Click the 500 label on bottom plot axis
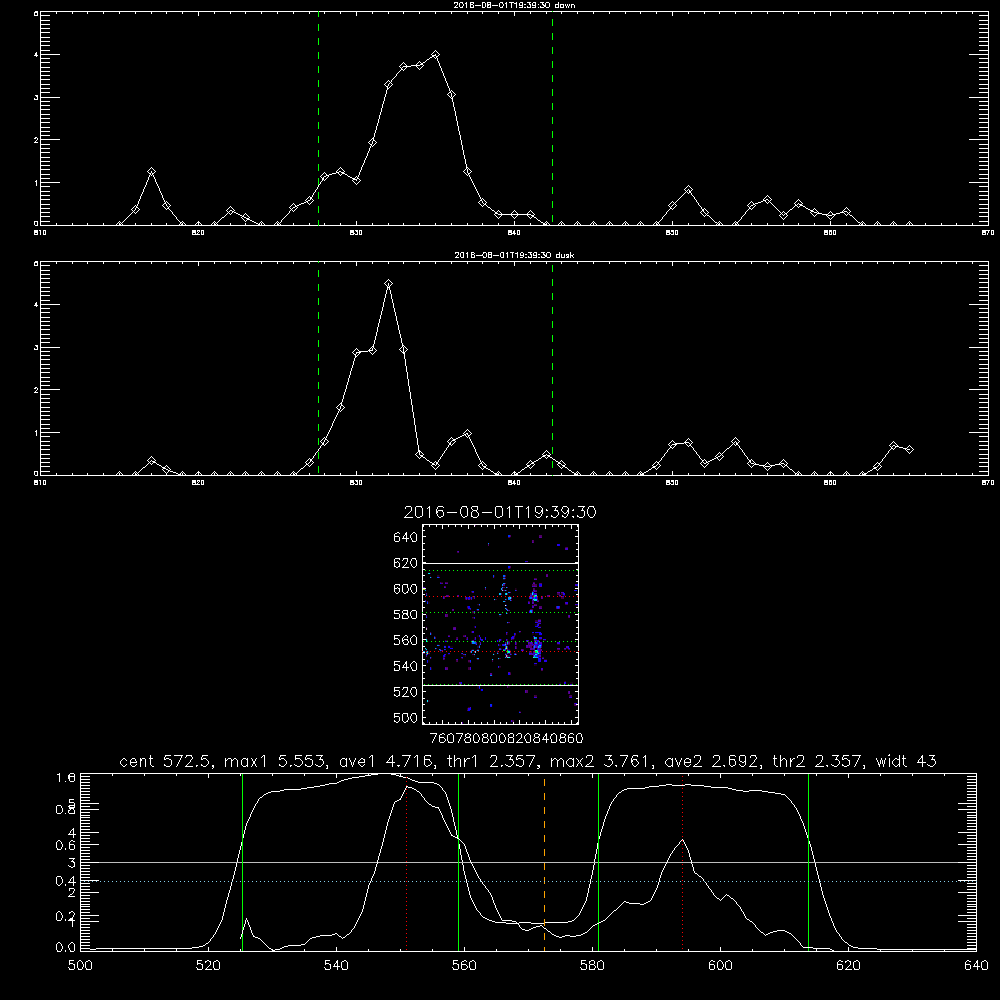 [x=80, y=966]
